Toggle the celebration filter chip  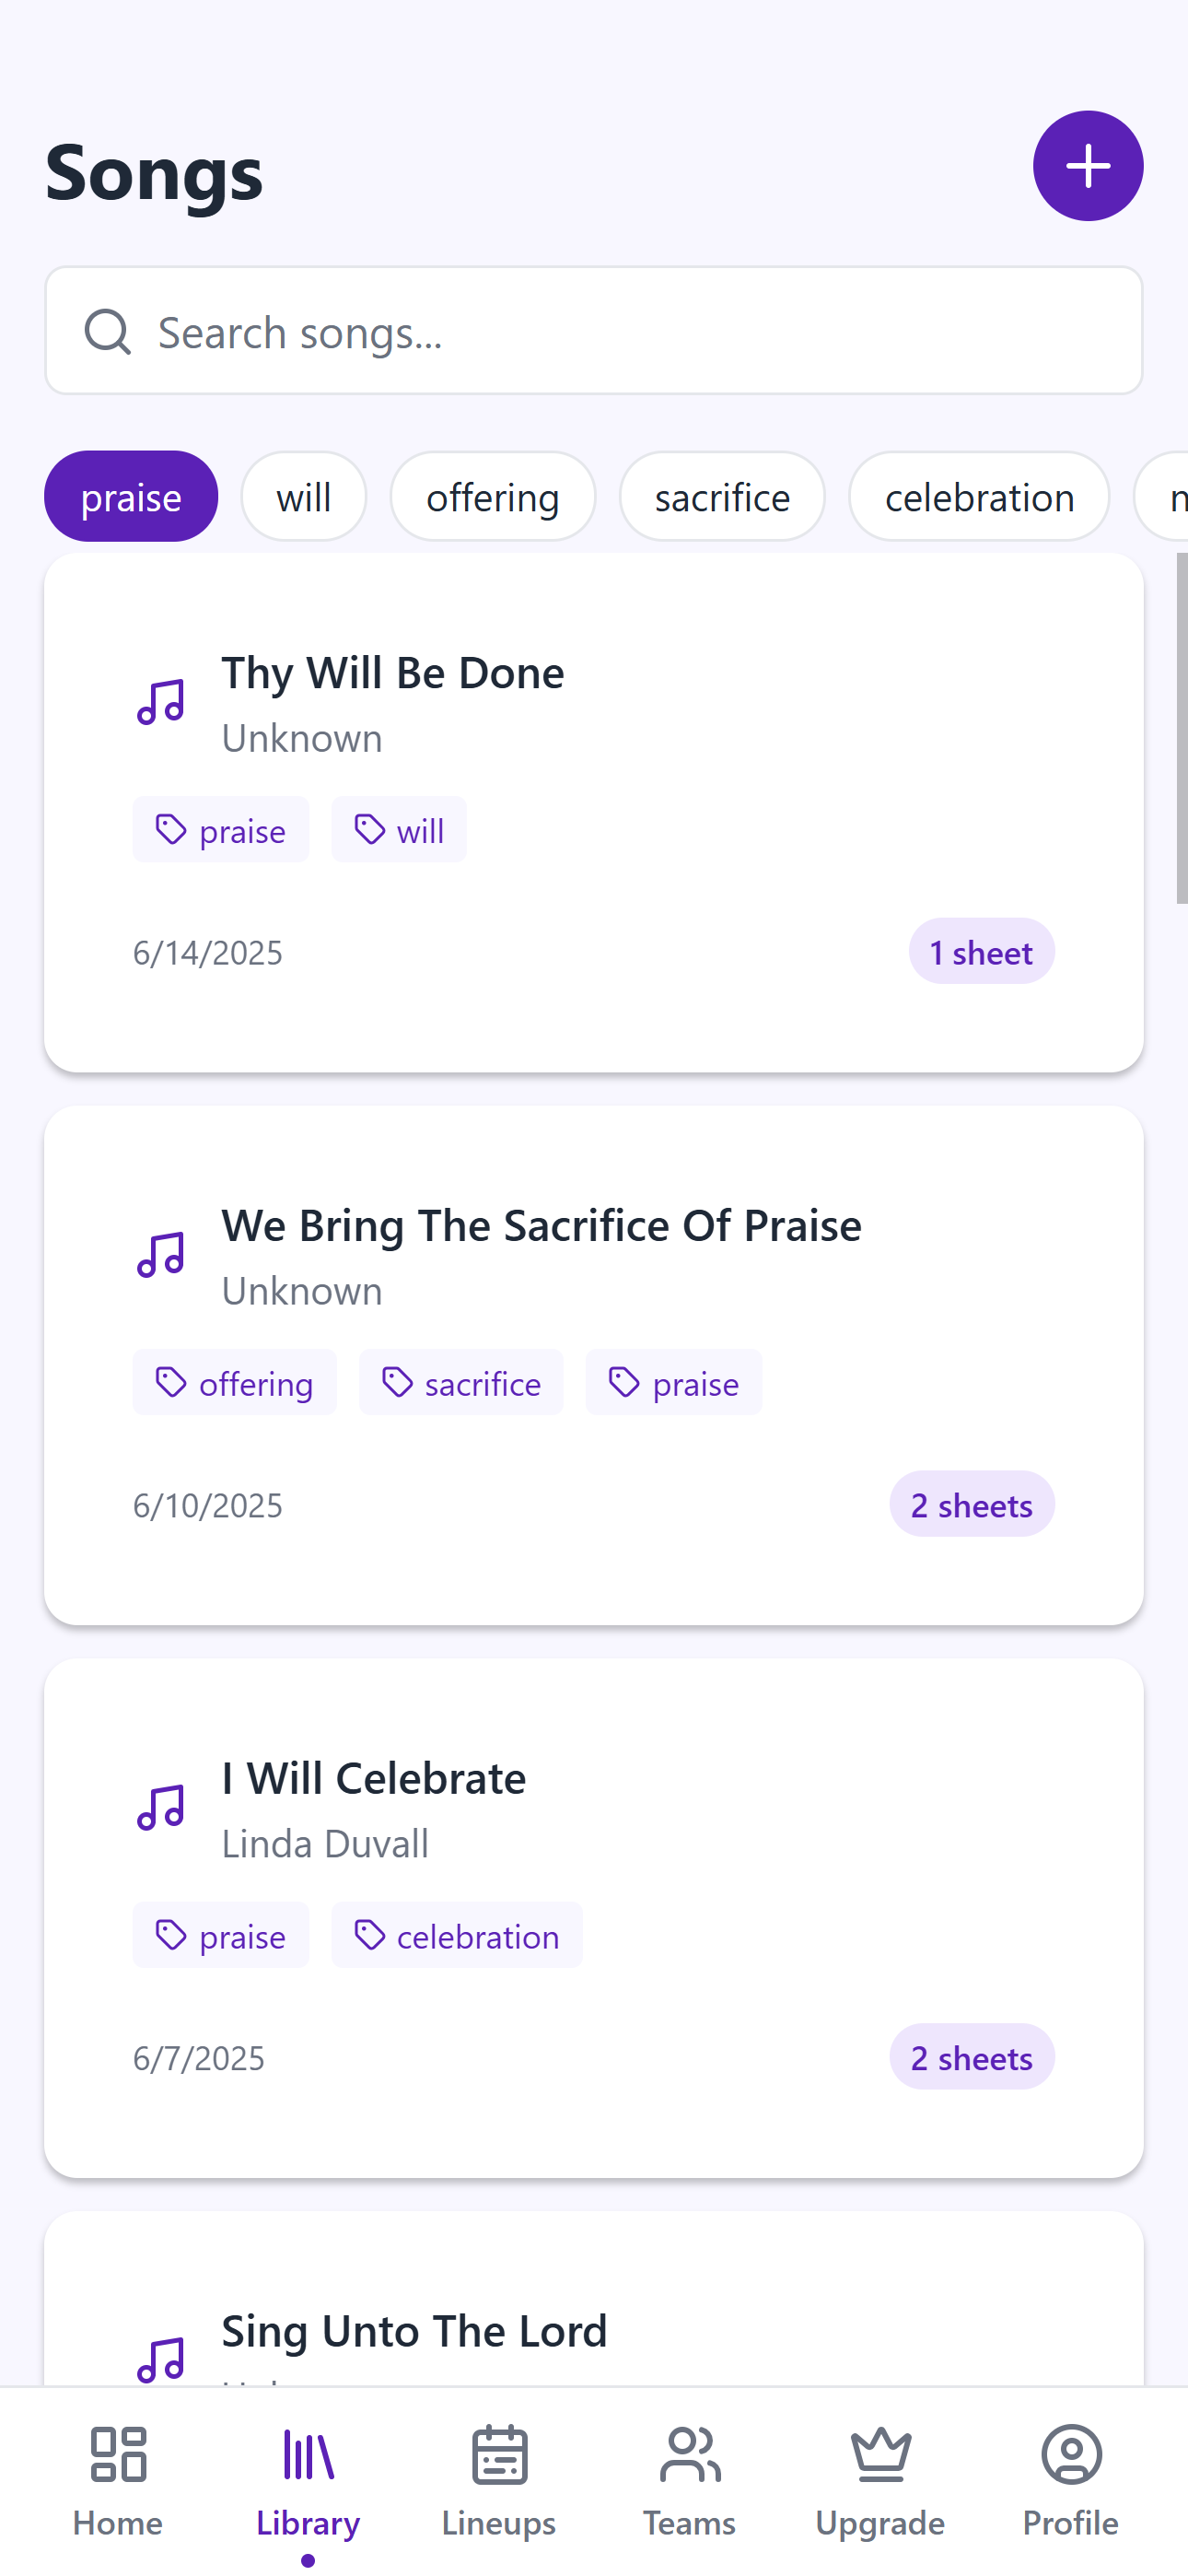[979, 497]
